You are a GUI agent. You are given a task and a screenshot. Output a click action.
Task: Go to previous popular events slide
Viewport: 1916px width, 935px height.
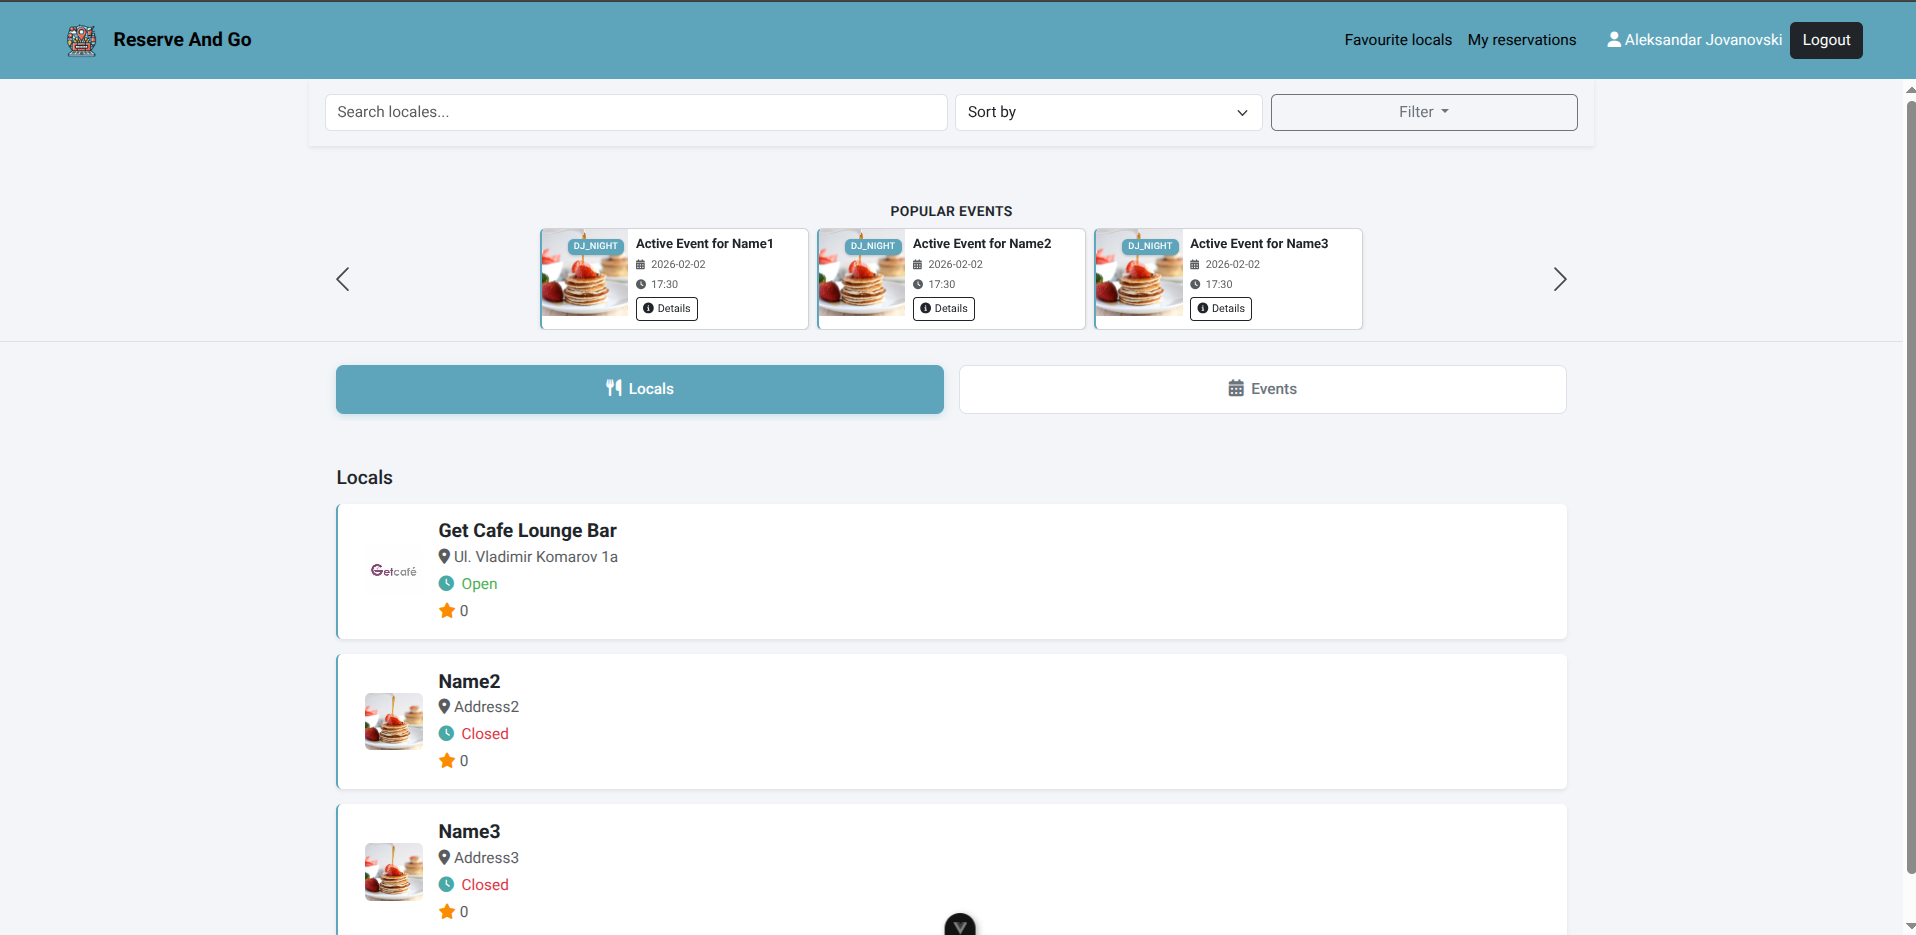point(343,279)
